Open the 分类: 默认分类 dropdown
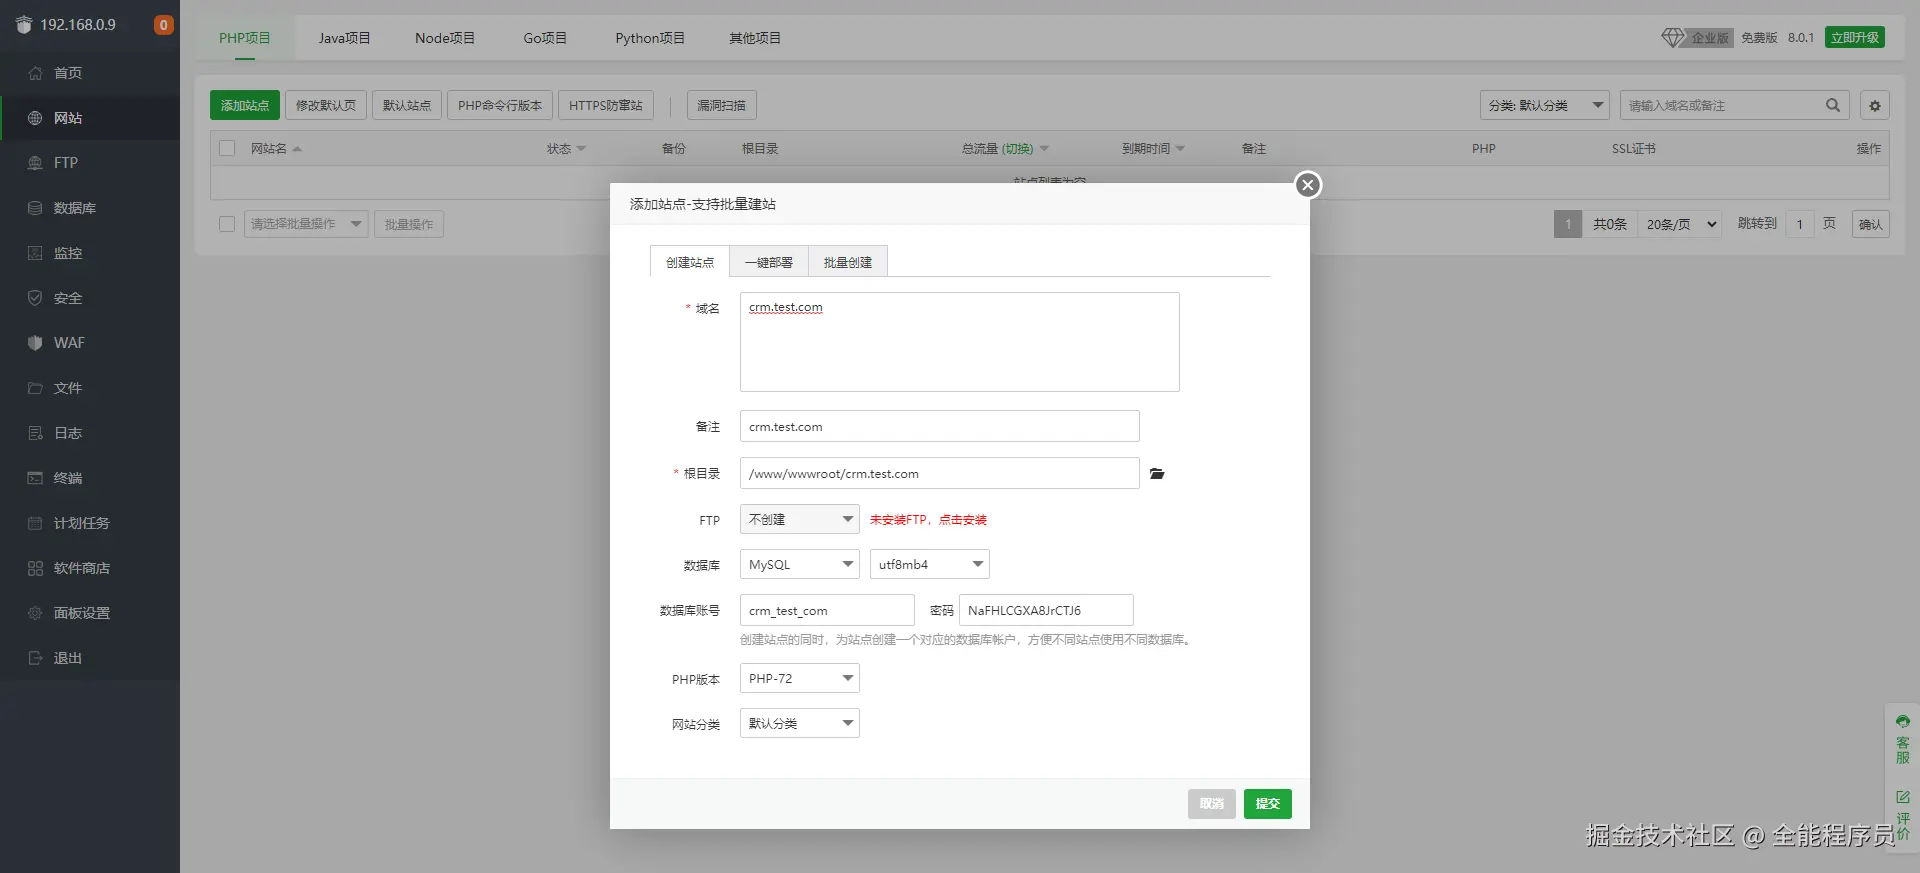Viewport: 1920px width, 873px height. pos(1544,105)
